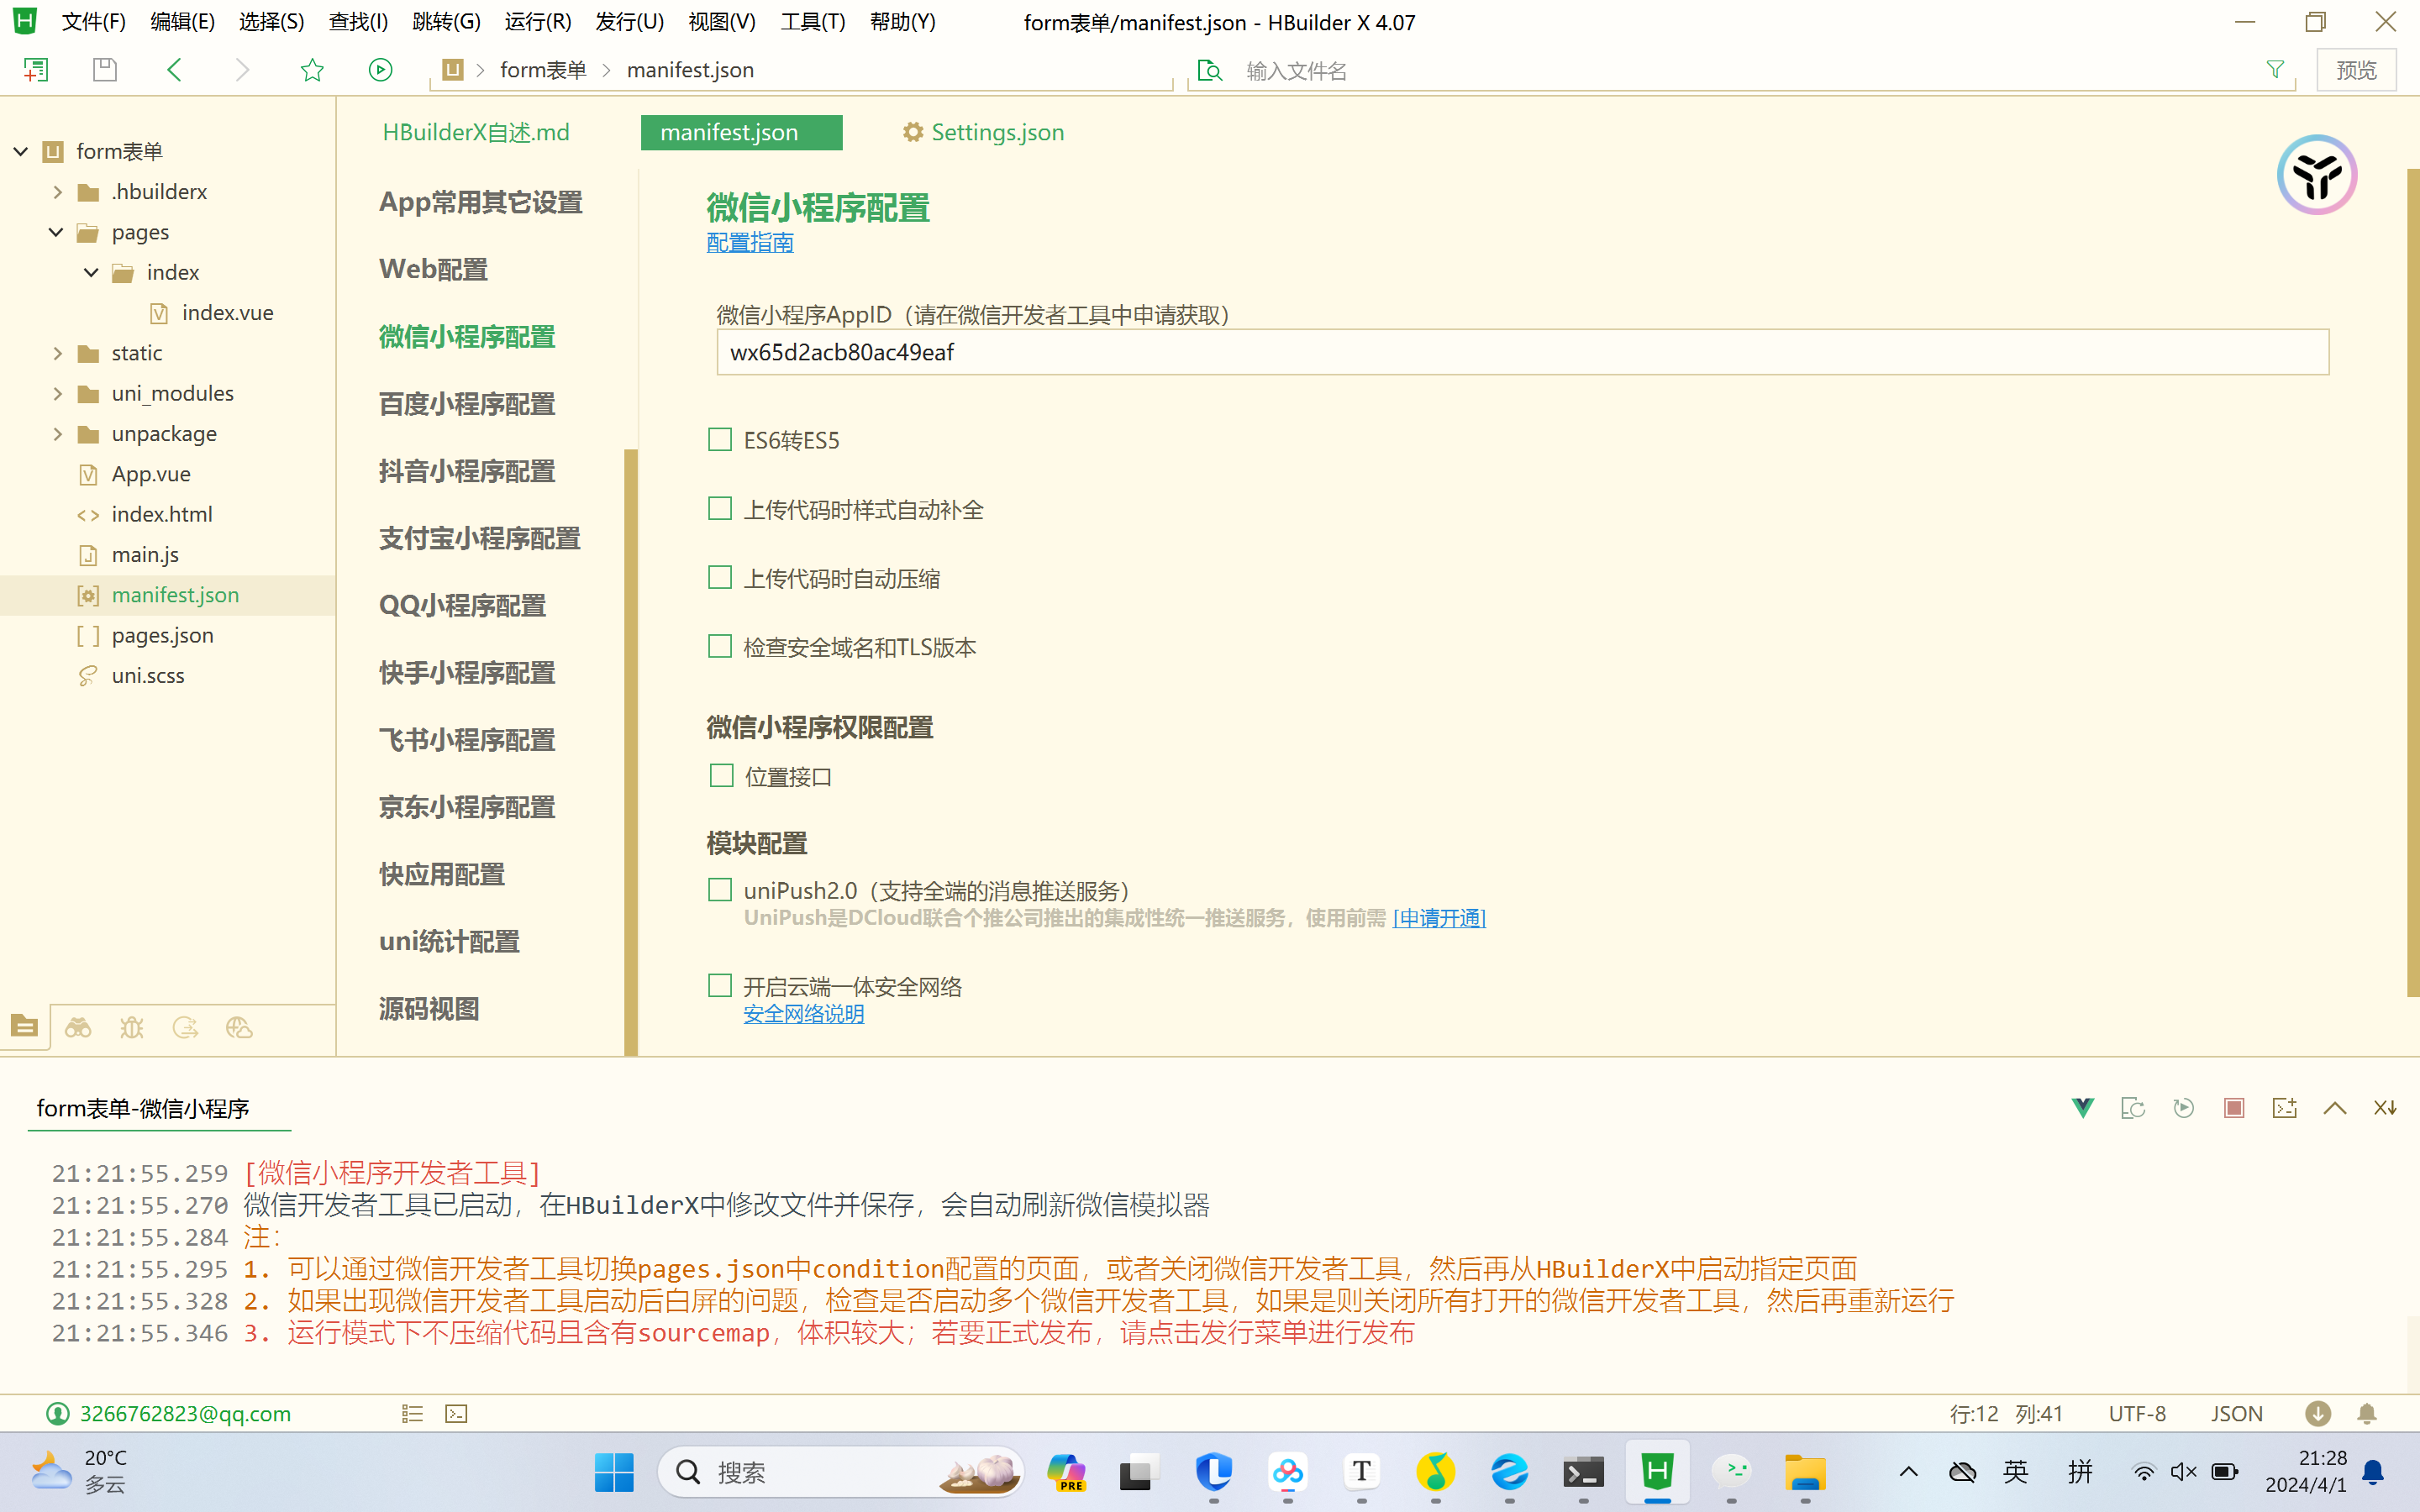Expand the uni_modules folder

click(x=58, y=393)
